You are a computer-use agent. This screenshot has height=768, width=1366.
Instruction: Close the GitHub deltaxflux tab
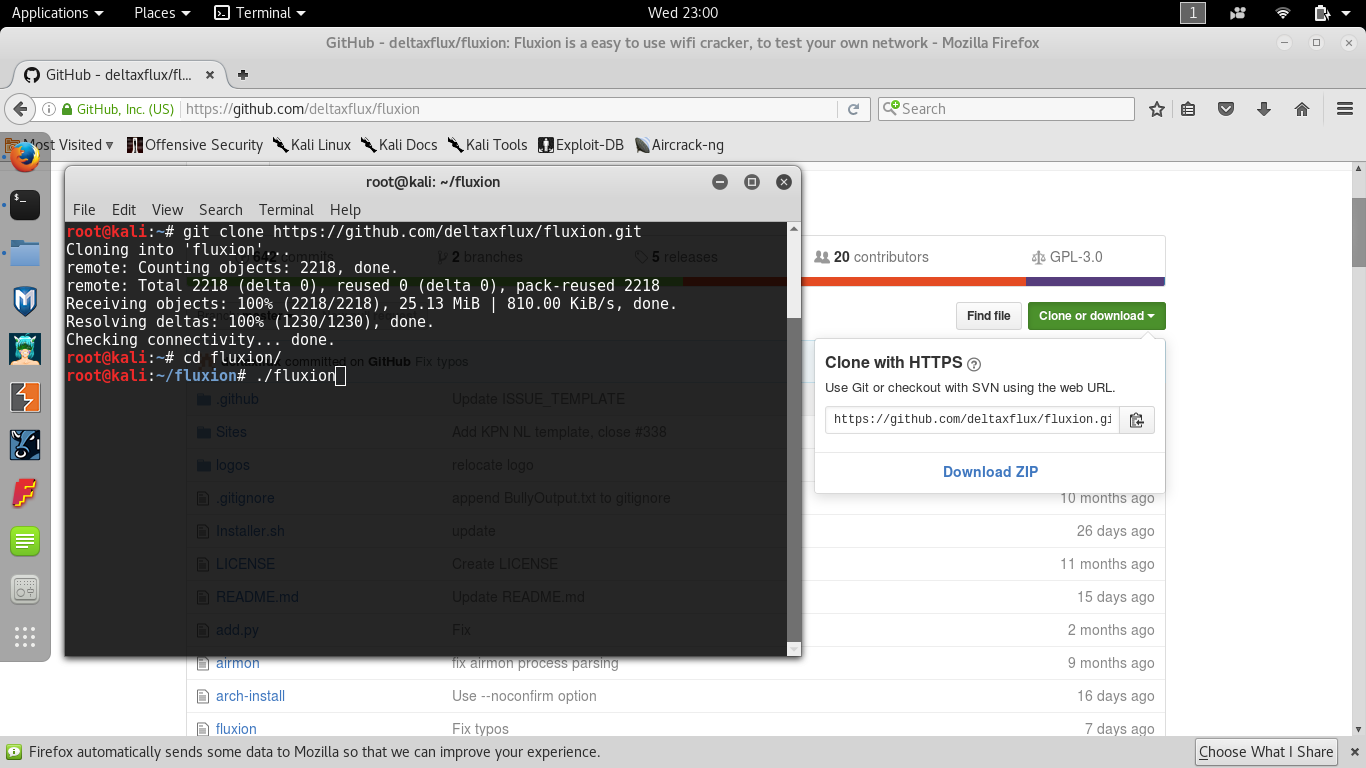click(210, 75)
